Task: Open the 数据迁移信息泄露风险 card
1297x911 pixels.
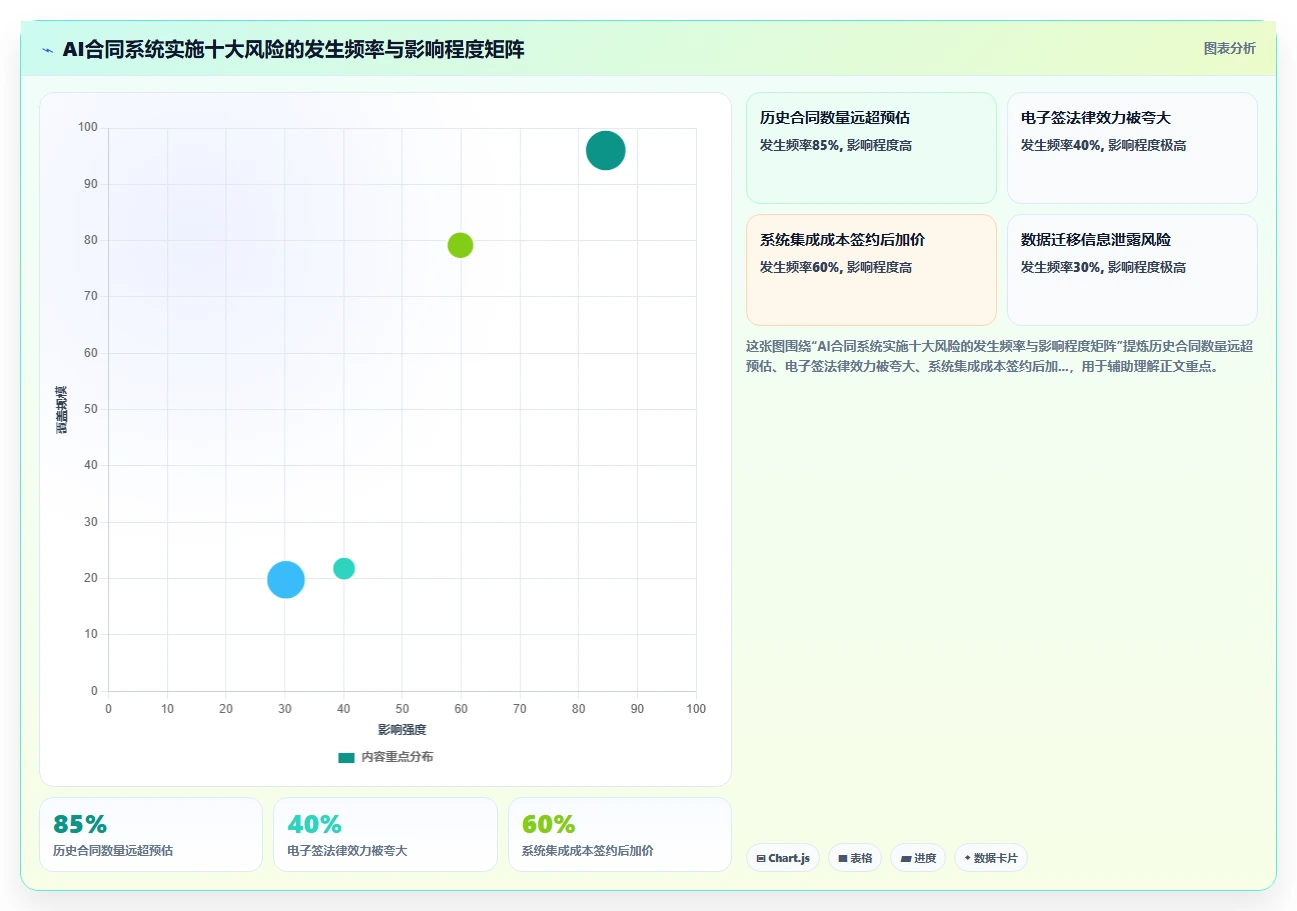Action: [1132, 270]
